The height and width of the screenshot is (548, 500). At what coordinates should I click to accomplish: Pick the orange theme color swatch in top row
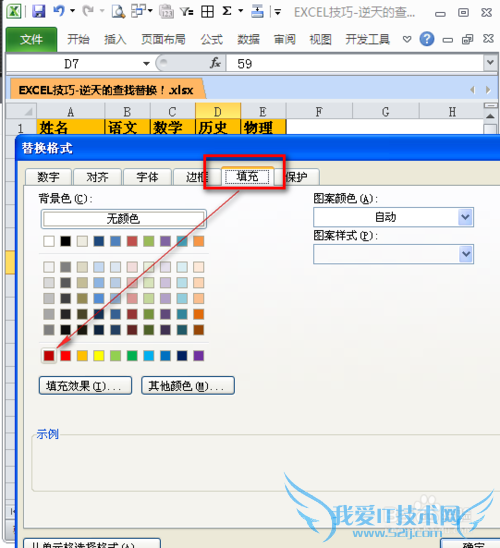click(x=198, y=241)
